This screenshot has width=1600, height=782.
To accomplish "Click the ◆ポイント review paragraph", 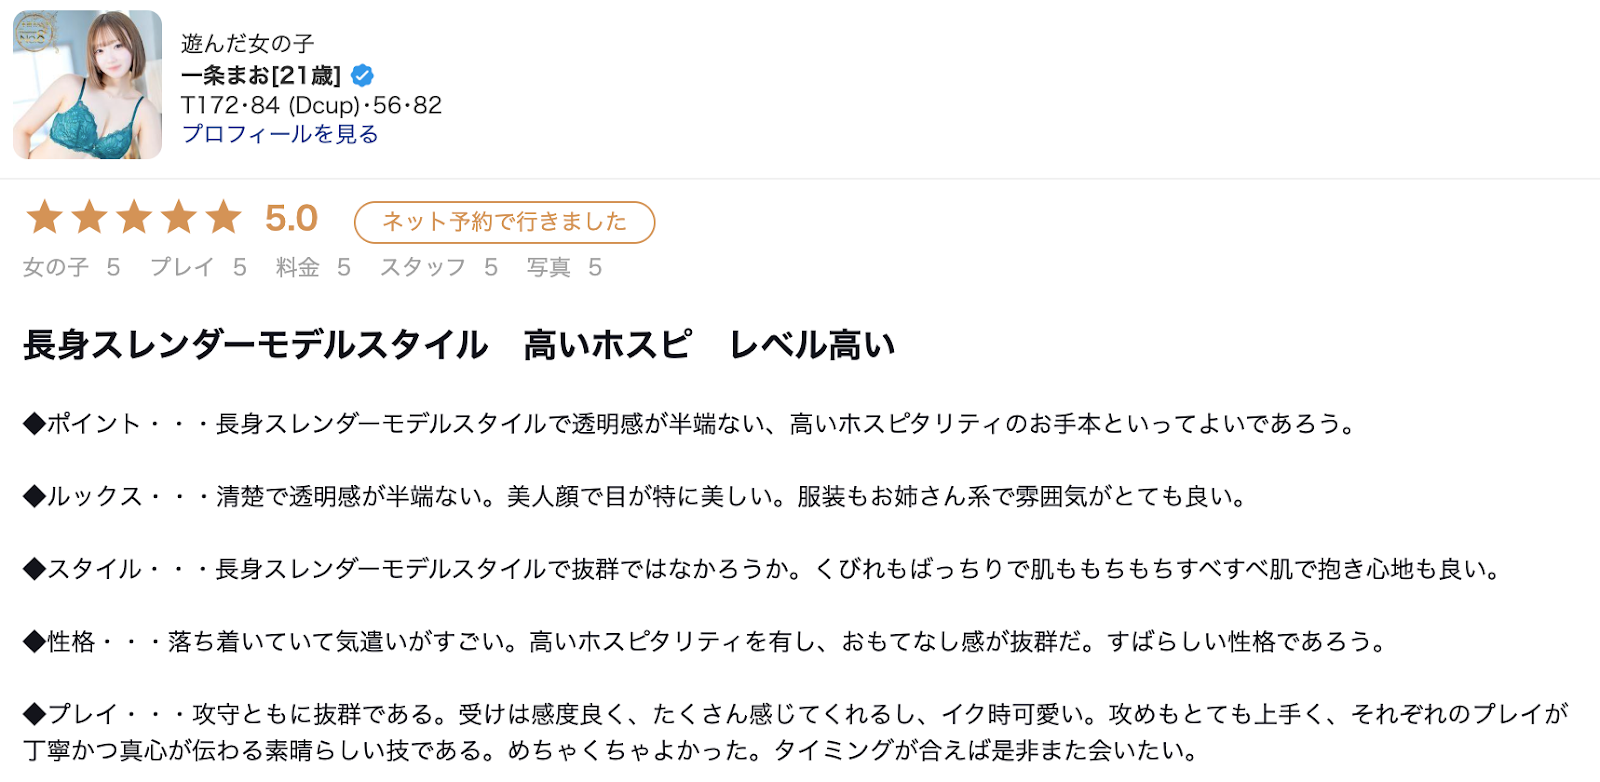I will coord(690,424).
